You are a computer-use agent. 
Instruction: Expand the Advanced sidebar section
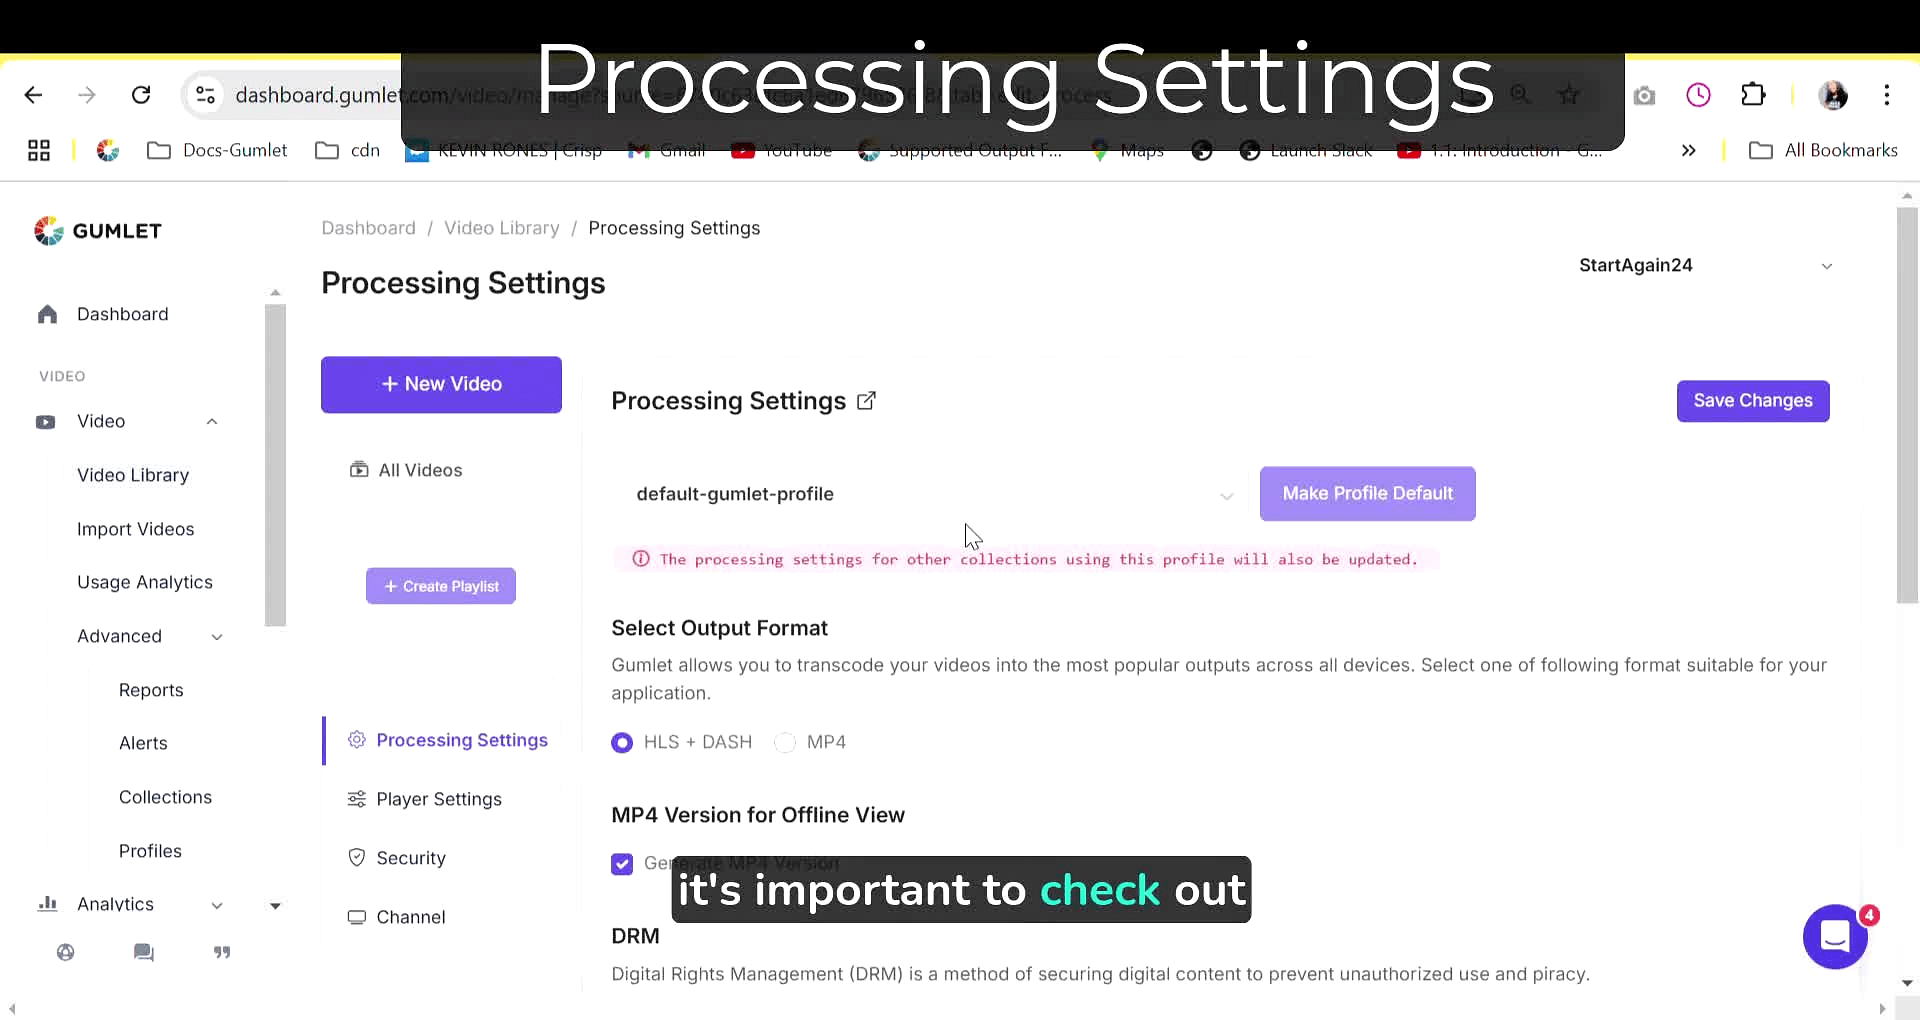[150, 636]
